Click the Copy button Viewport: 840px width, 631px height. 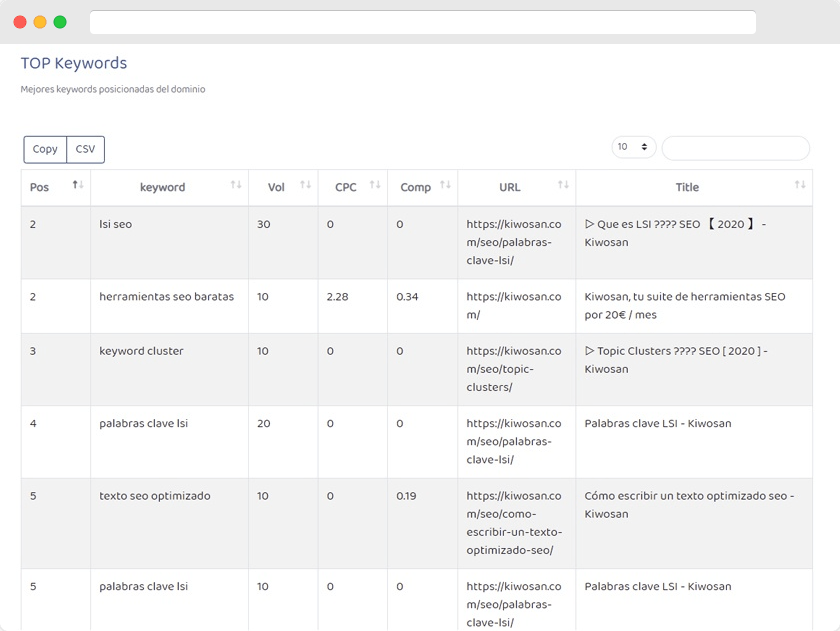[45, 149]
